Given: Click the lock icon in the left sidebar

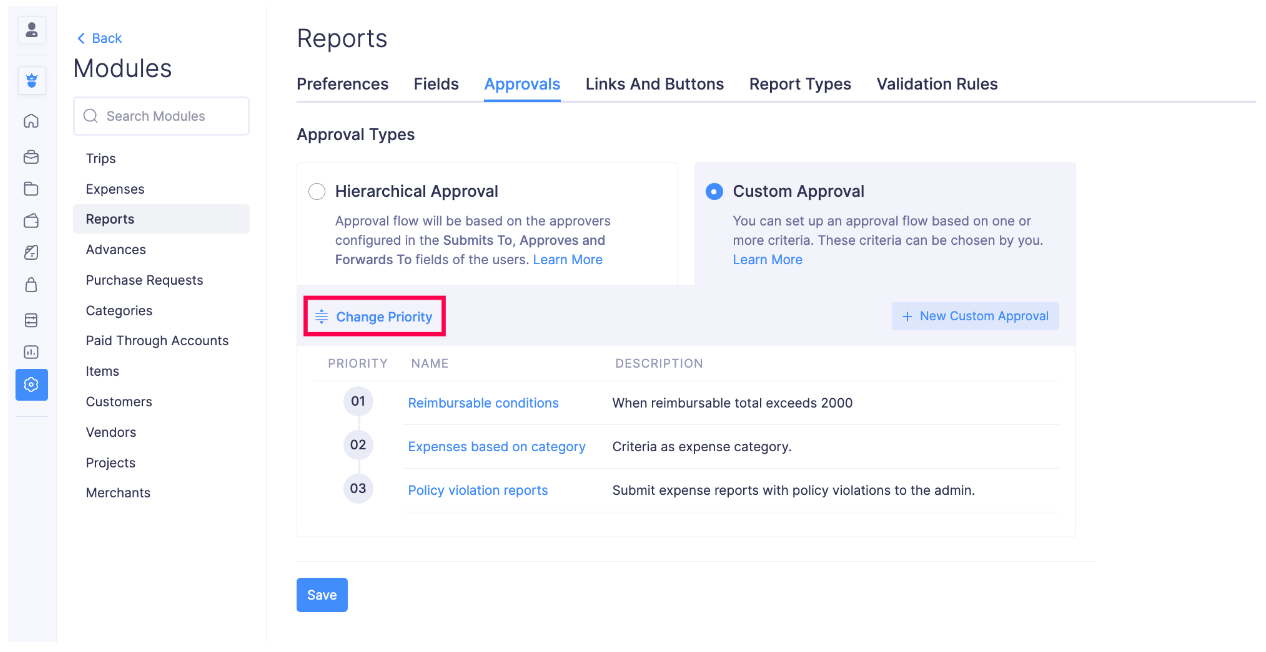Looking at the screenshot, I should pyautogui.click(x=31, y=285).
